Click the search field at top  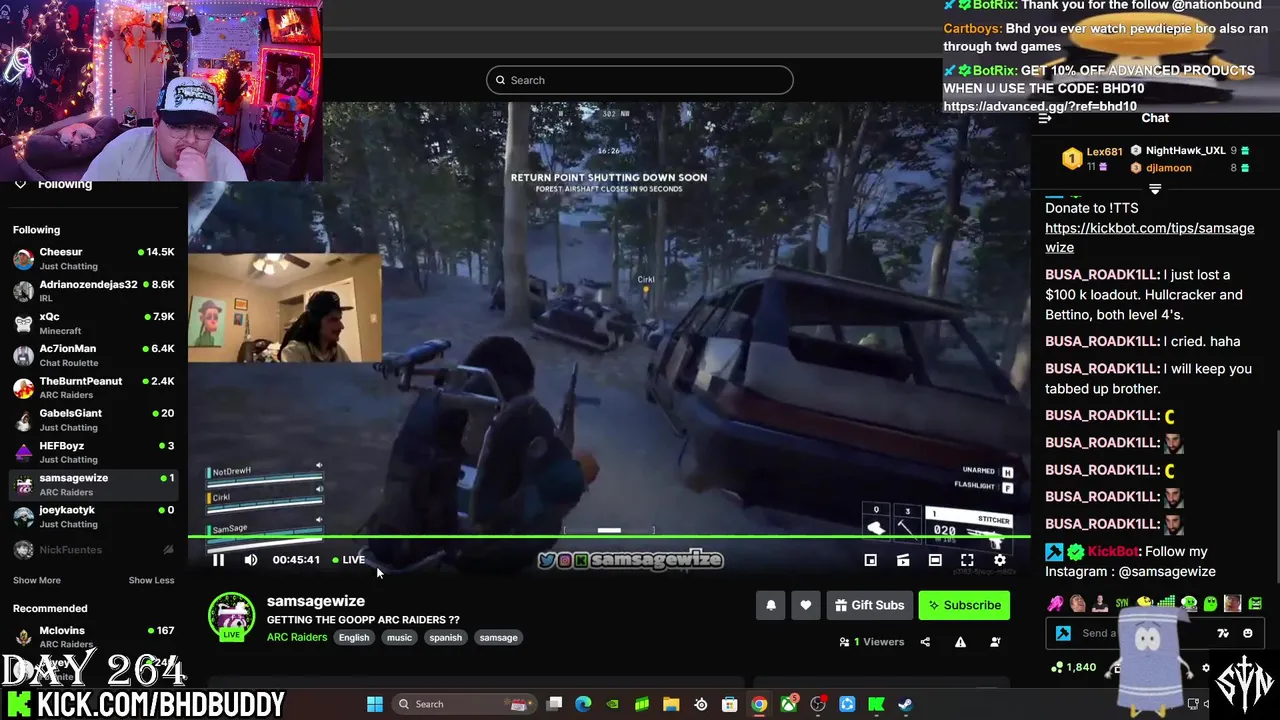click(x=640, y=80)
